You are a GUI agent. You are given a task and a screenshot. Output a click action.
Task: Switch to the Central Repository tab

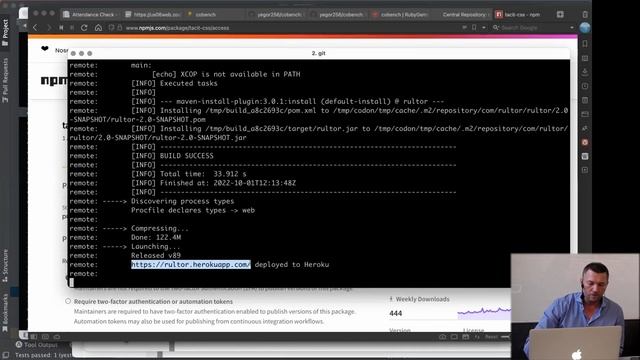pos(462,14)
